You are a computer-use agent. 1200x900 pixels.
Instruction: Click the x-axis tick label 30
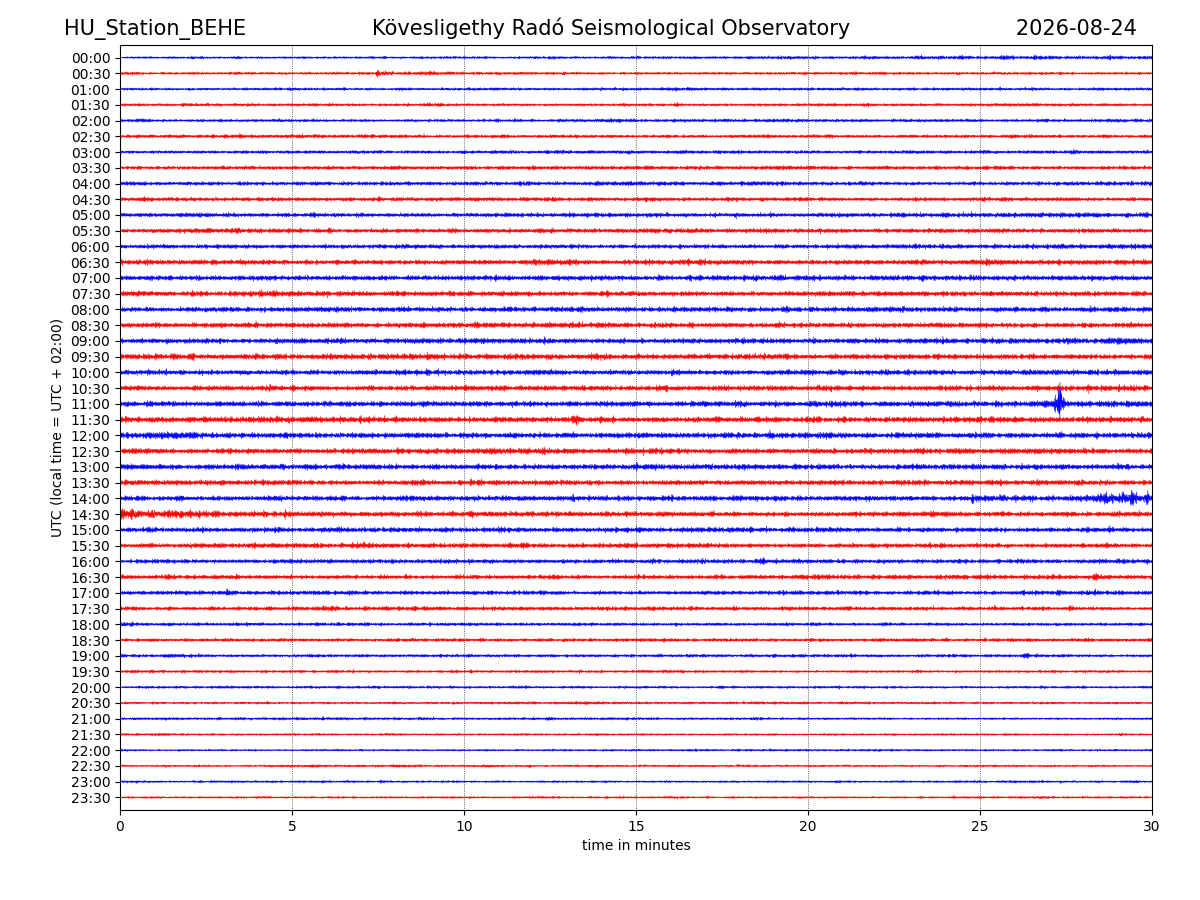pos(1152,826)
